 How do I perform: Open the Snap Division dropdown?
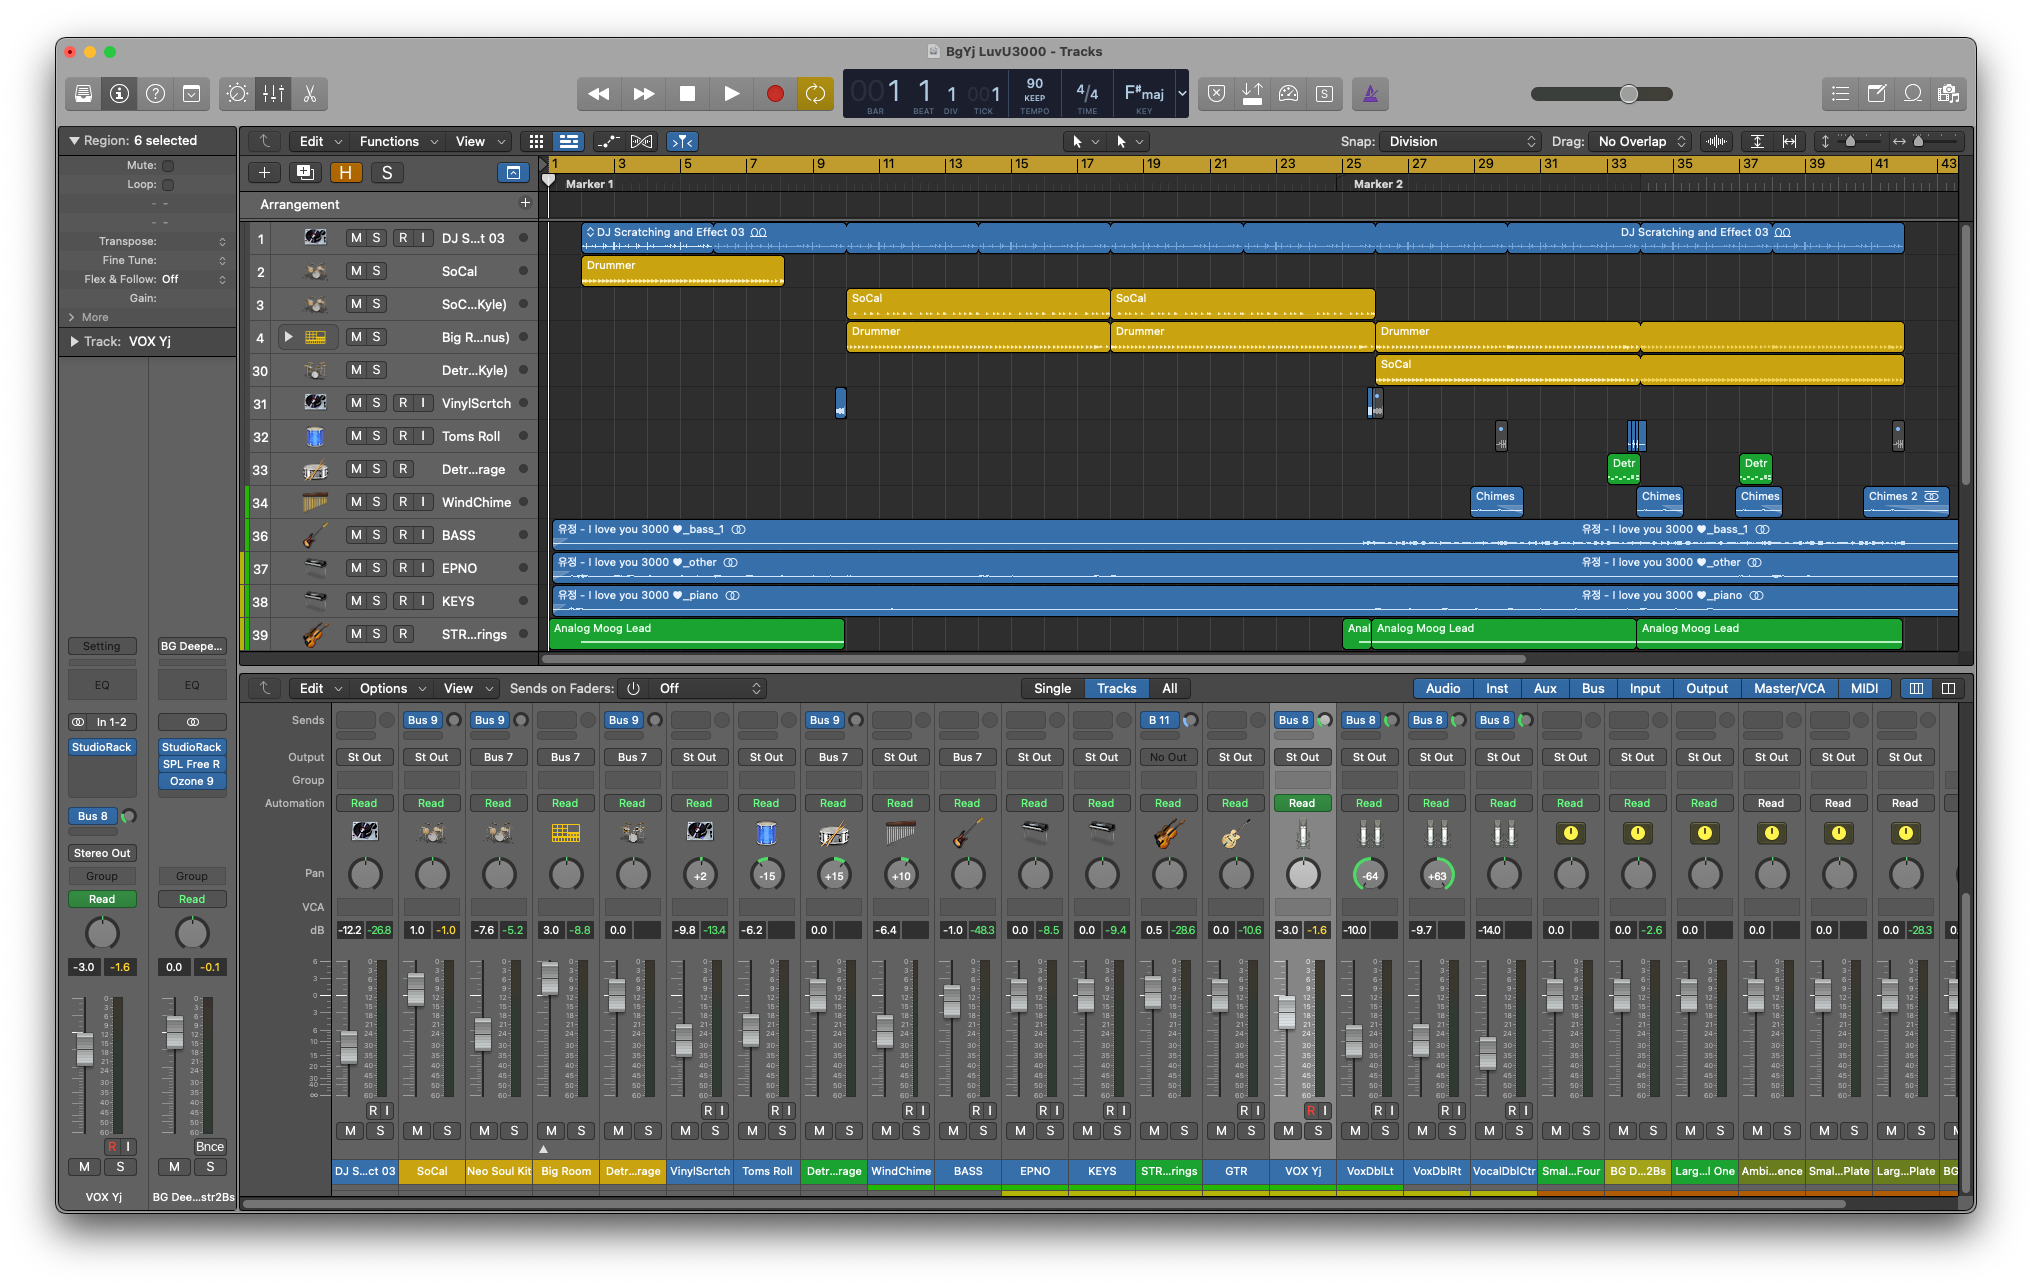[x=1460, y=141]
